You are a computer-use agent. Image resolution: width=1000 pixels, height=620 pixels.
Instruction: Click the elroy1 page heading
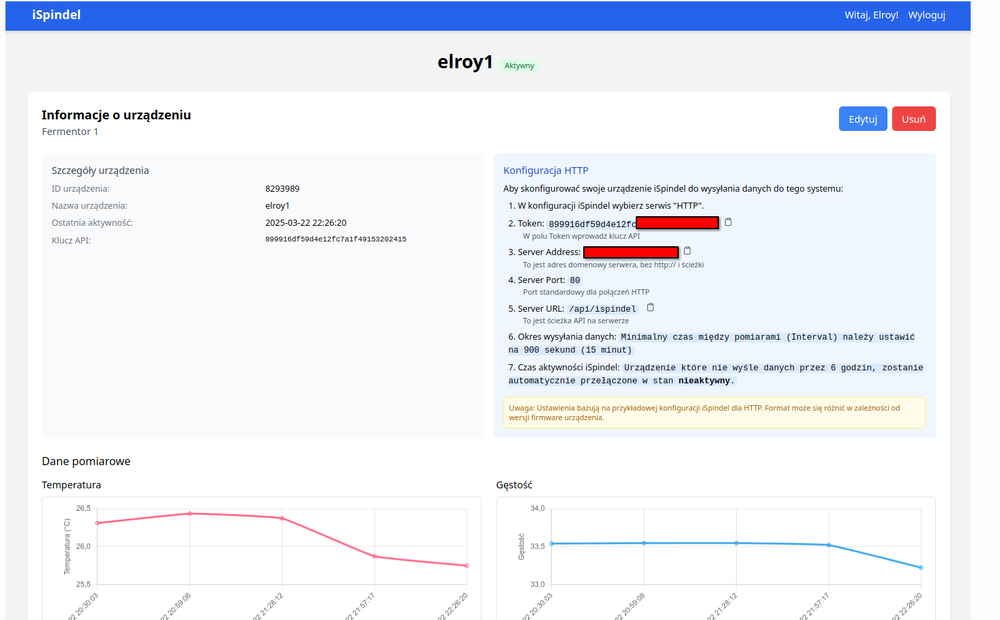click(x=465, y=62)
